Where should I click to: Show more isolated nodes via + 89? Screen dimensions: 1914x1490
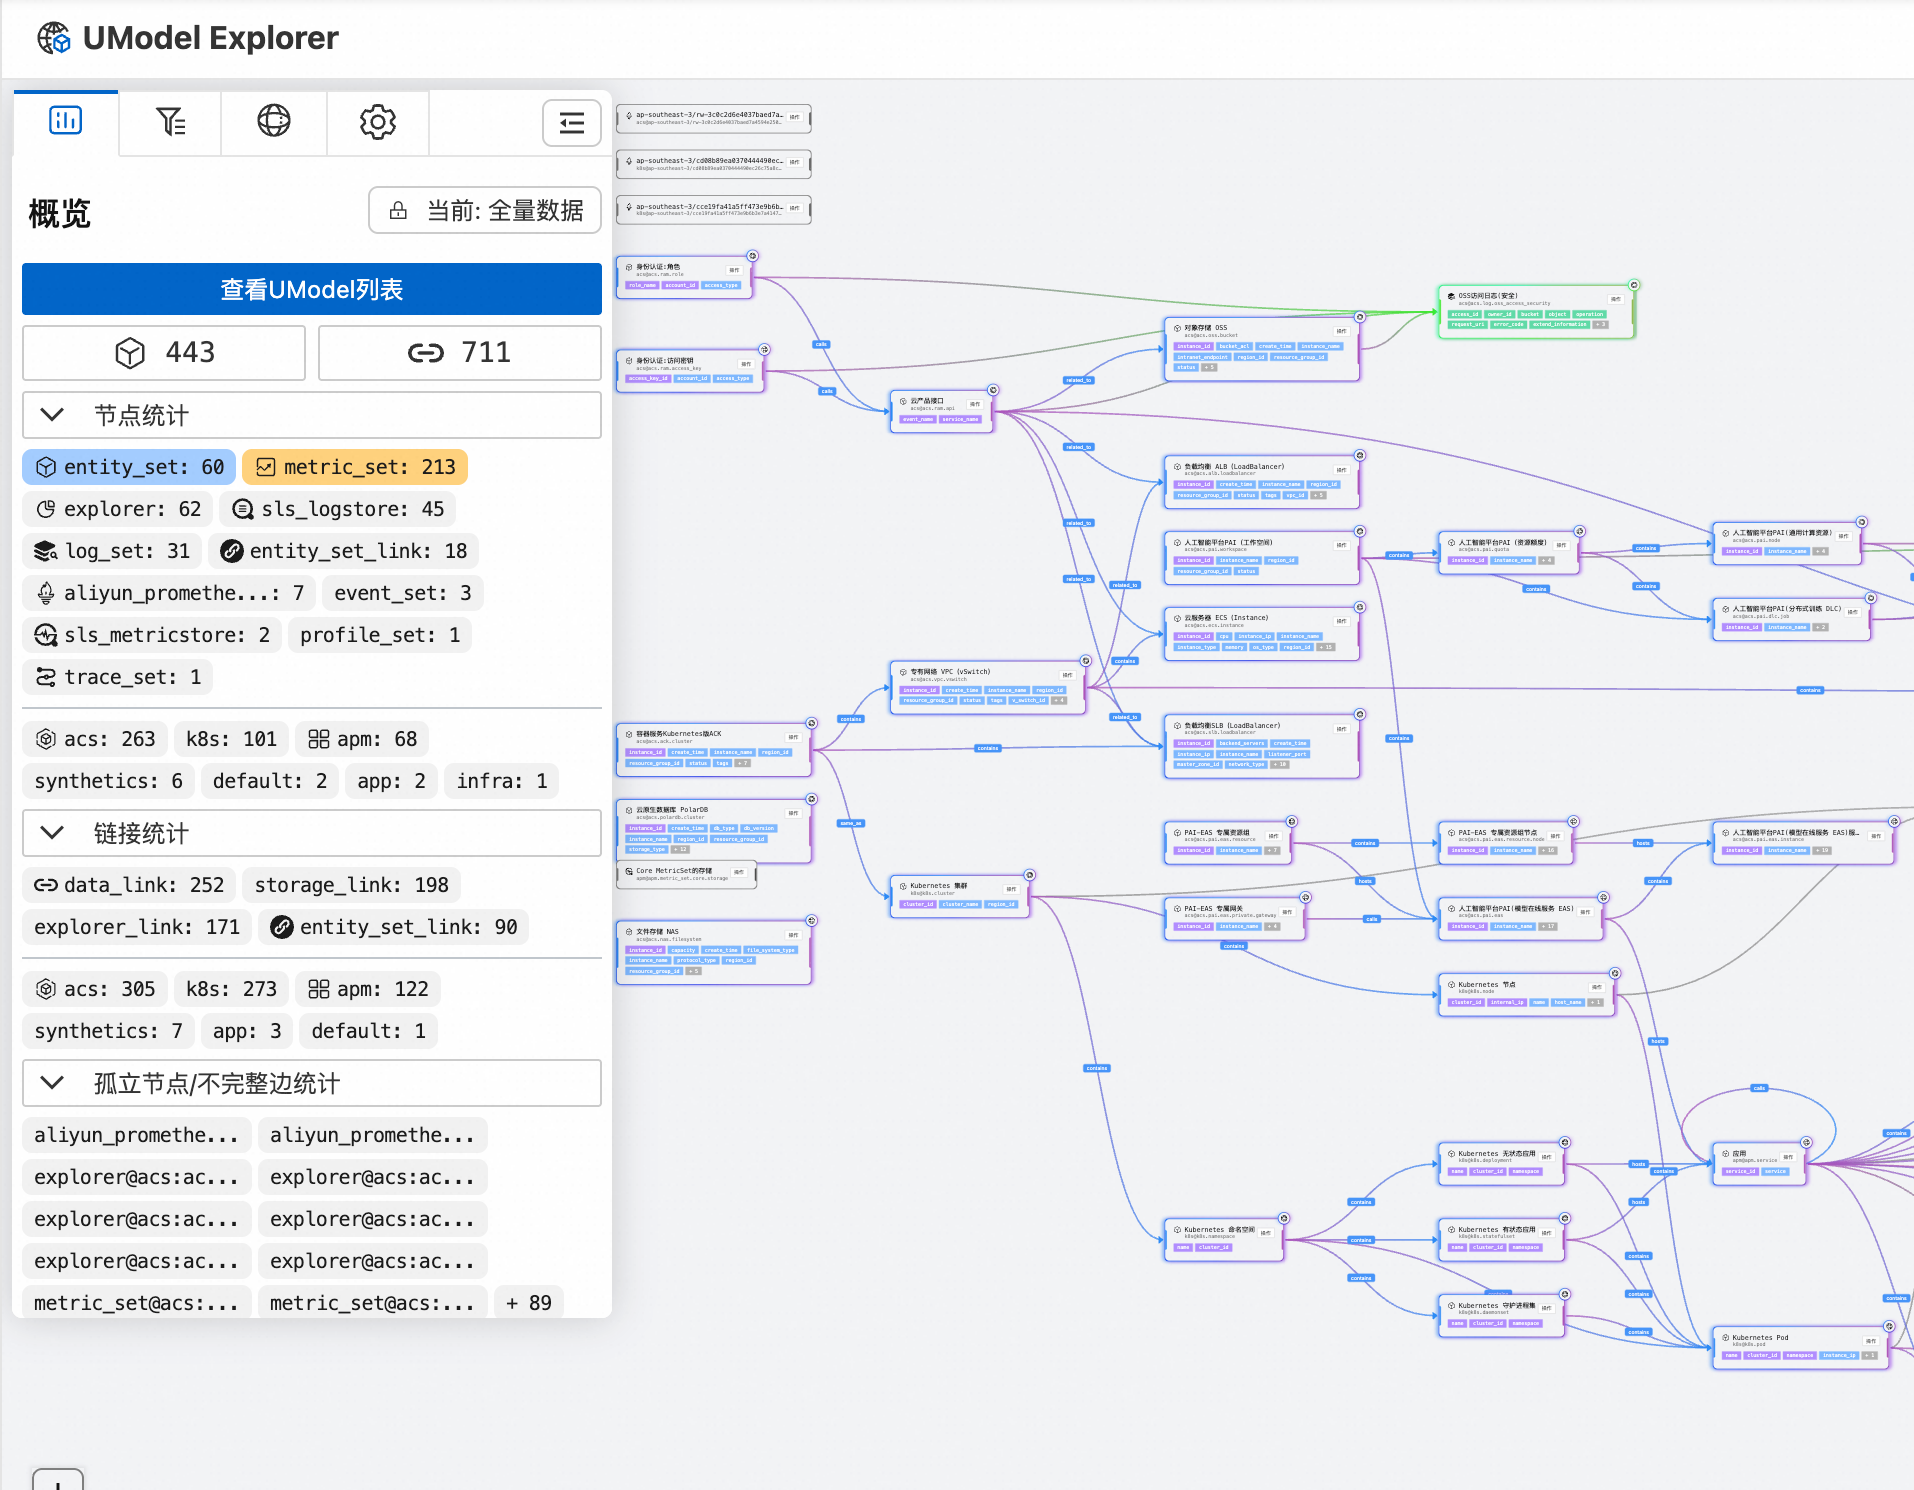(x=529, y=1303)
